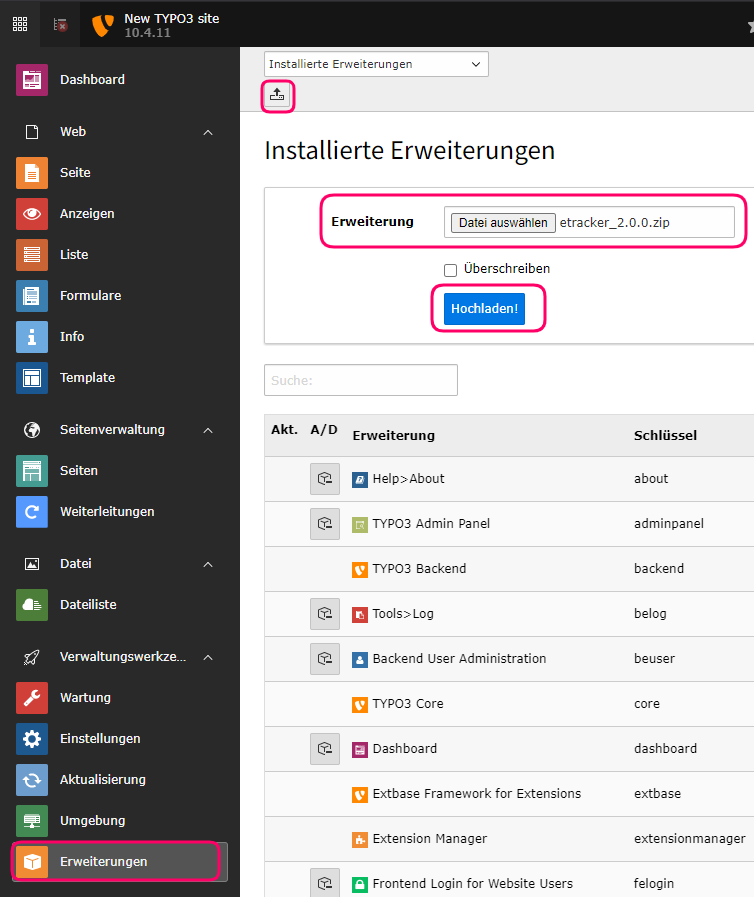Screen dimensions: 754x897
Task: Open the Seiten site management icon
Action: [x=32, y=470]
